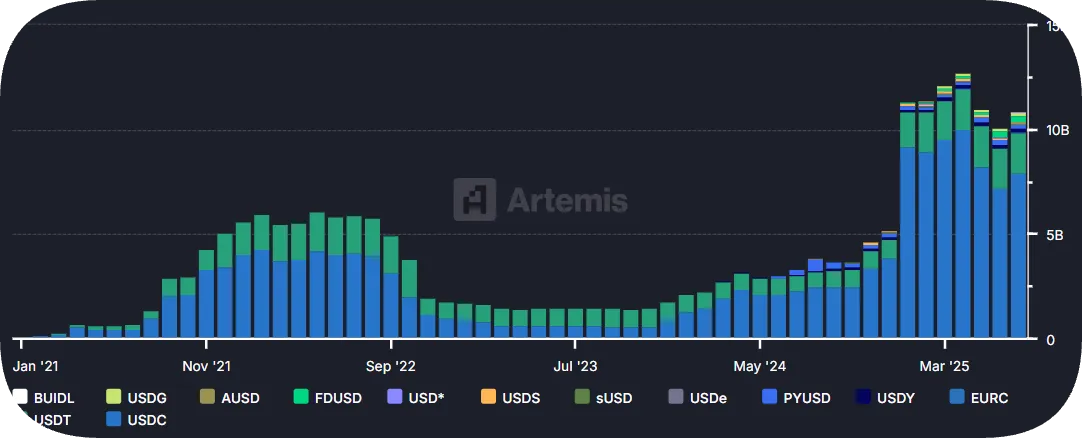Click the USDe gray legend icon
The height and width of the screenshot is (438, 1082).
coord(676,397)
